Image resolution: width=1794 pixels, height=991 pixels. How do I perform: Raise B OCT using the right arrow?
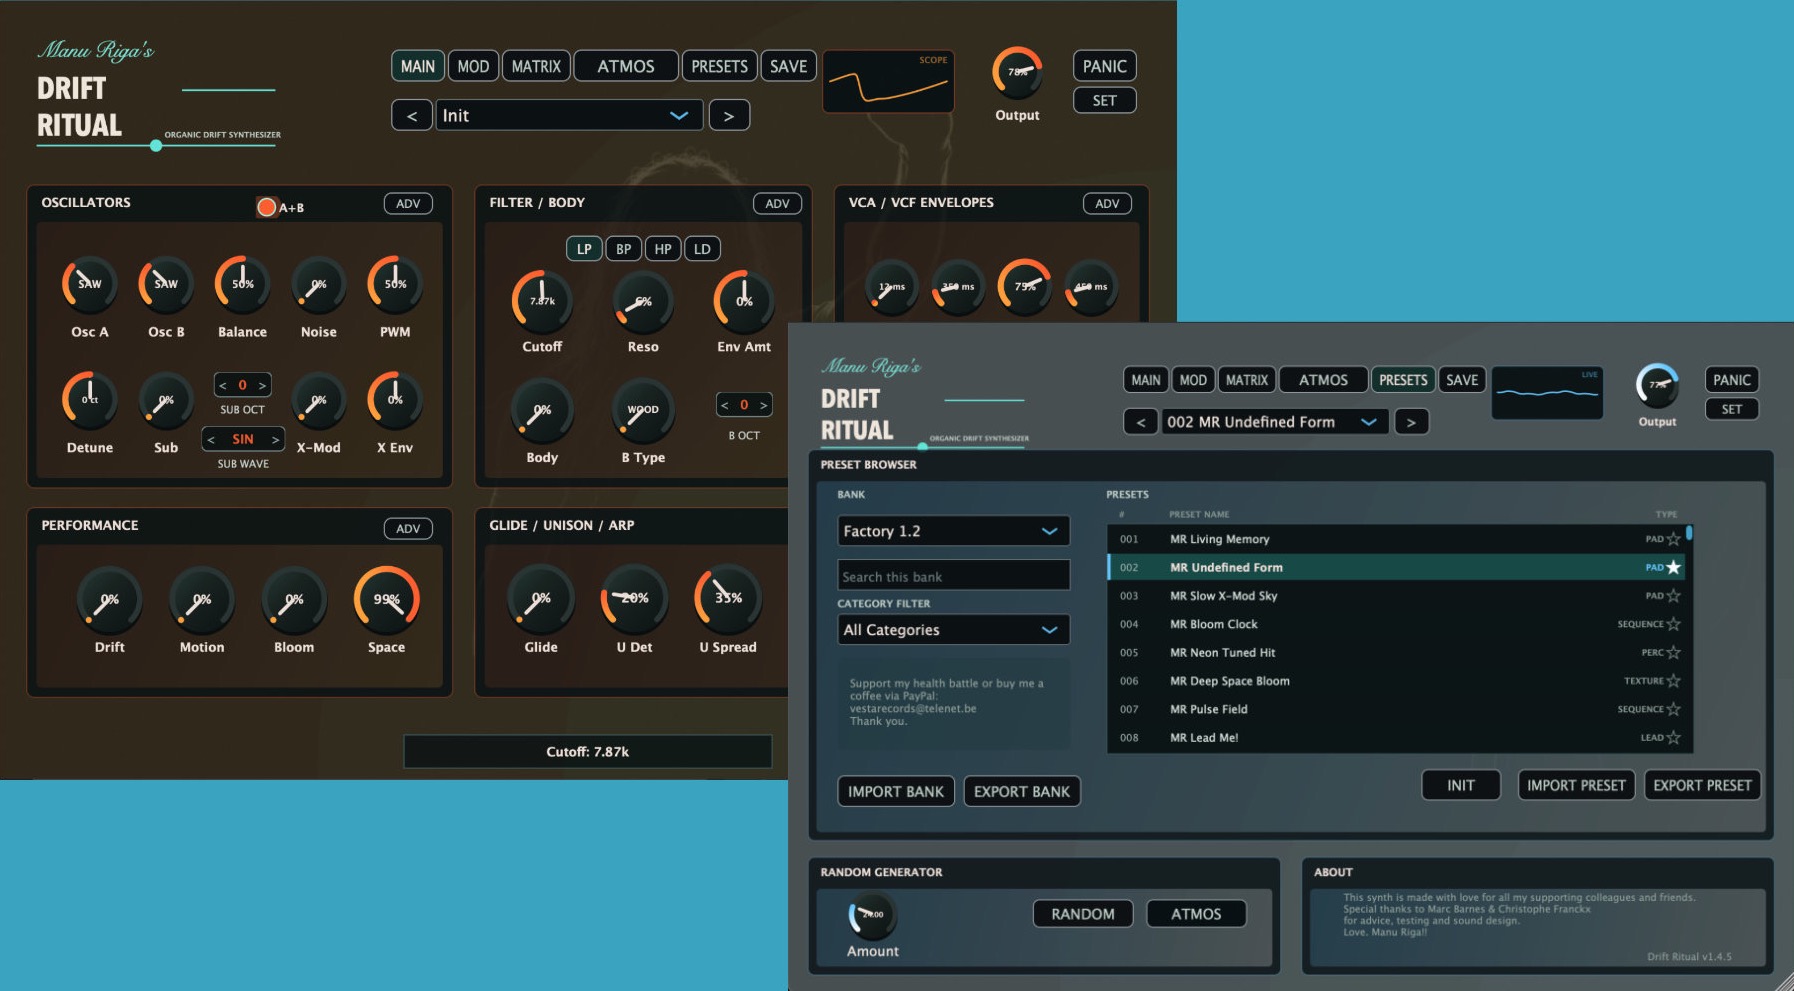click(763, 405)
